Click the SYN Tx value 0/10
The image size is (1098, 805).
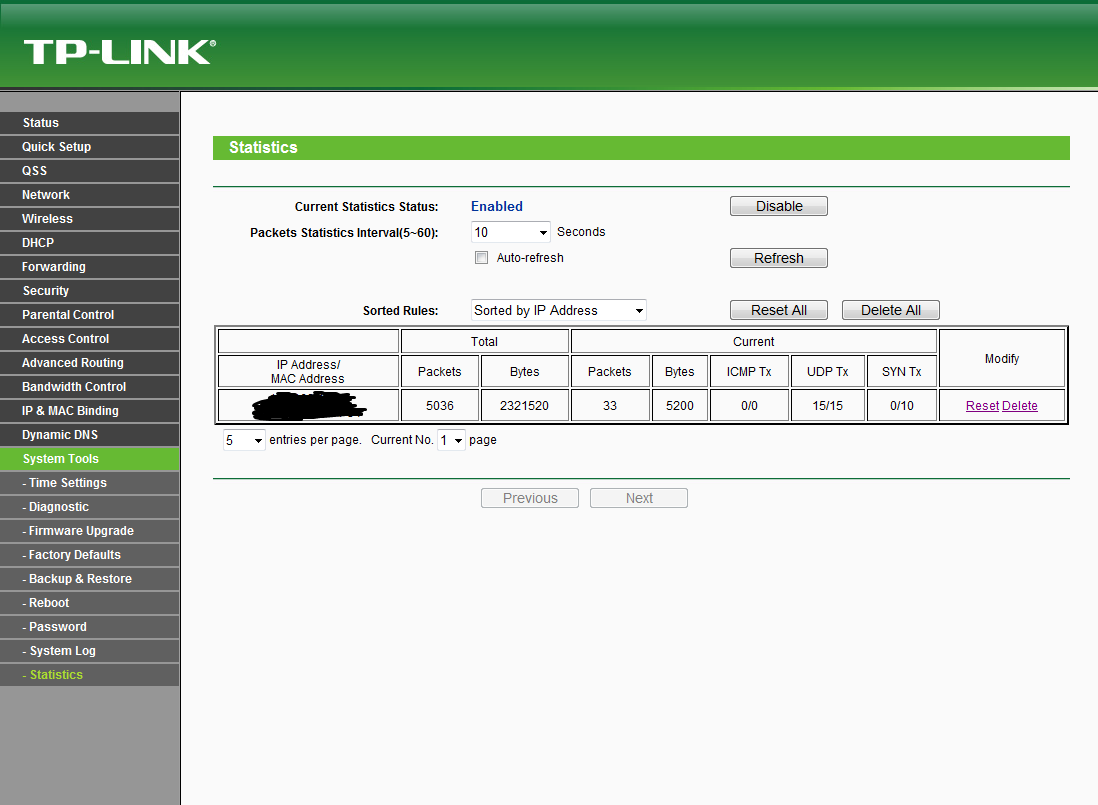point(902,406)
